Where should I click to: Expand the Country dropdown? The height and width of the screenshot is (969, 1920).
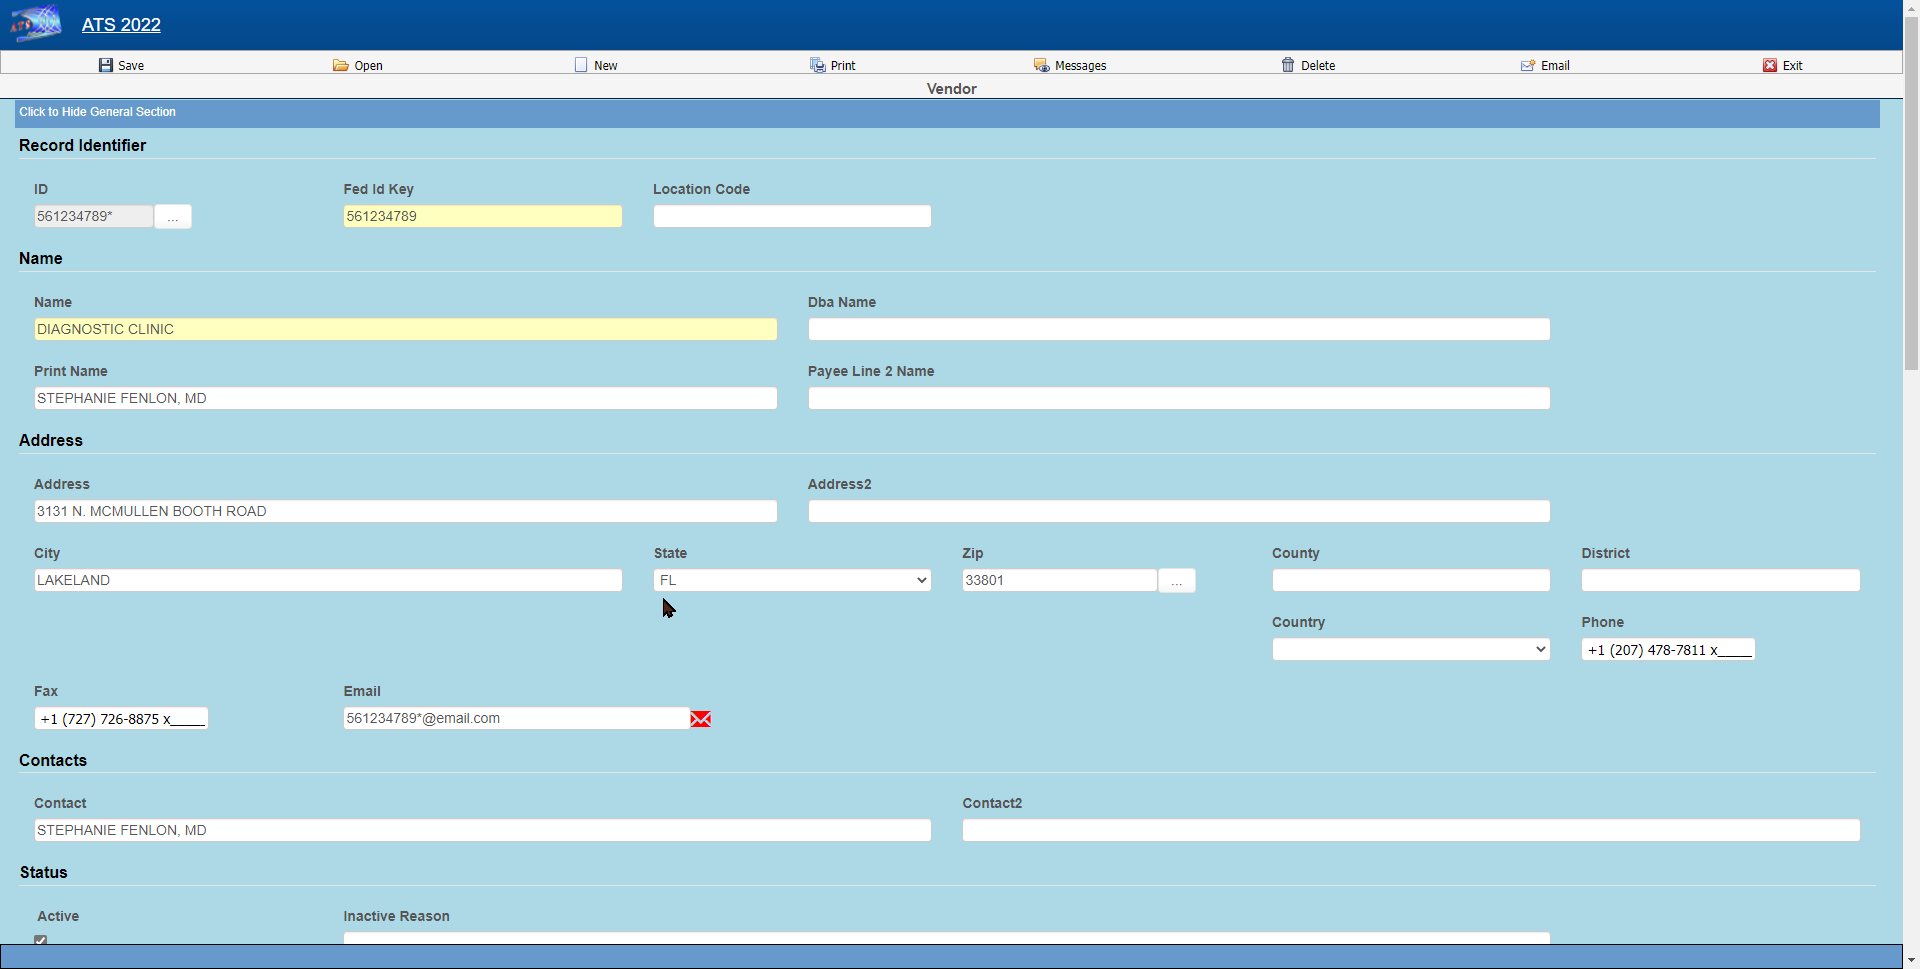click(1410, 649)
